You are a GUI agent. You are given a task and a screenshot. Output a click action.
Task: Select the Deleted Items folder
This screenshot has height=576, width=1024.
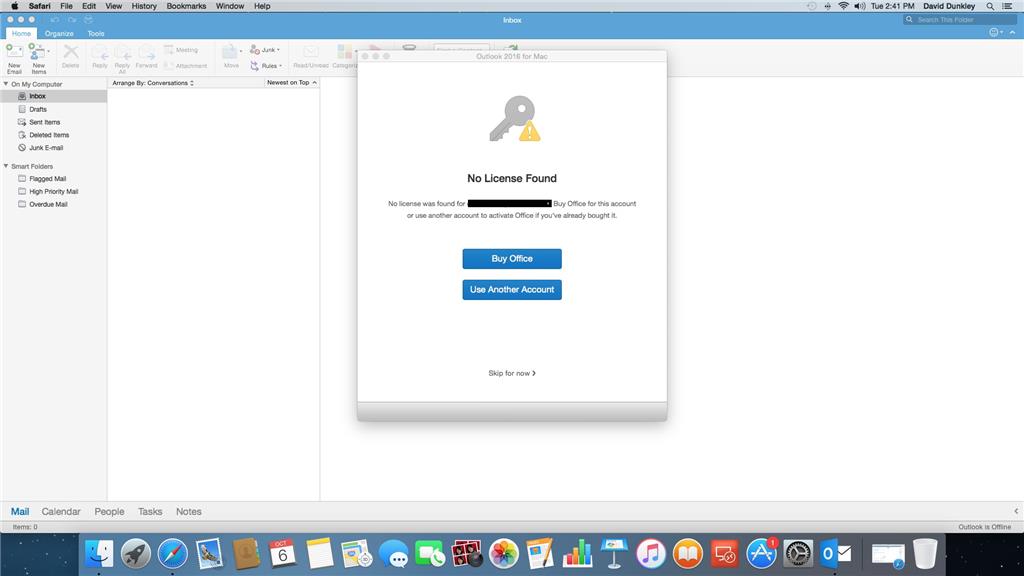point(54,135)
